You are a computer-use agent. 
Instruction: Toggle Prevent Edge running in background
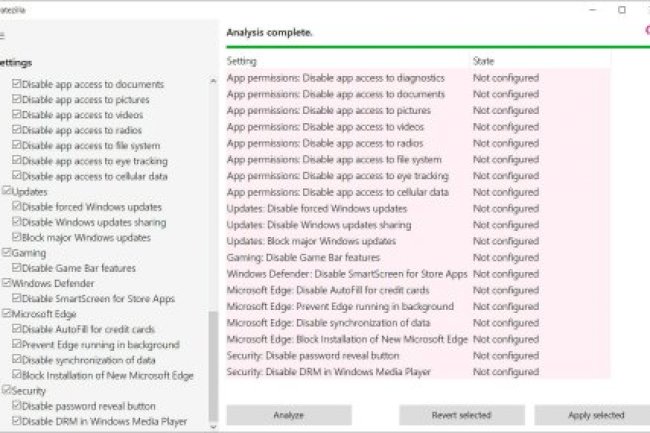tap(17, 345)
